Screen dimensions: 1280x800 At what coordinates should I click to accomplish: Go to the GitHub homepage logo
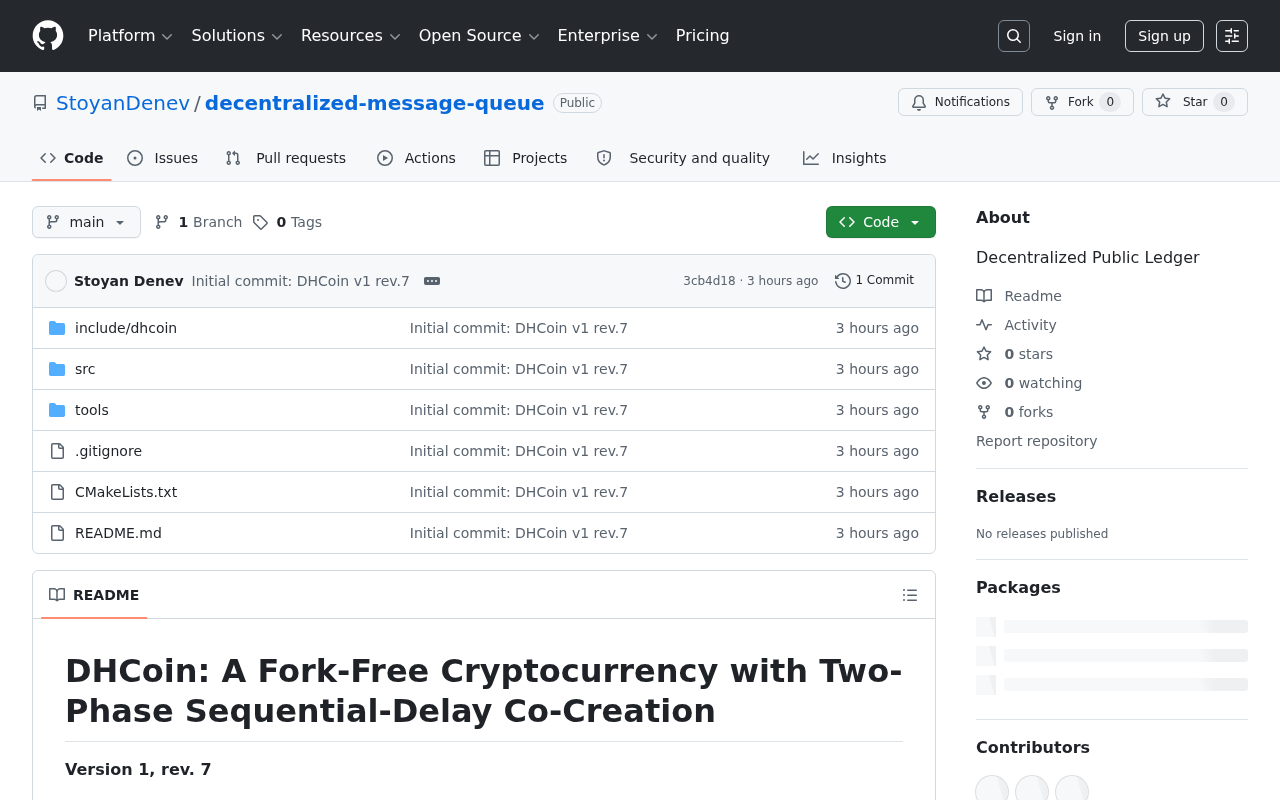click(x=48, y=36)
